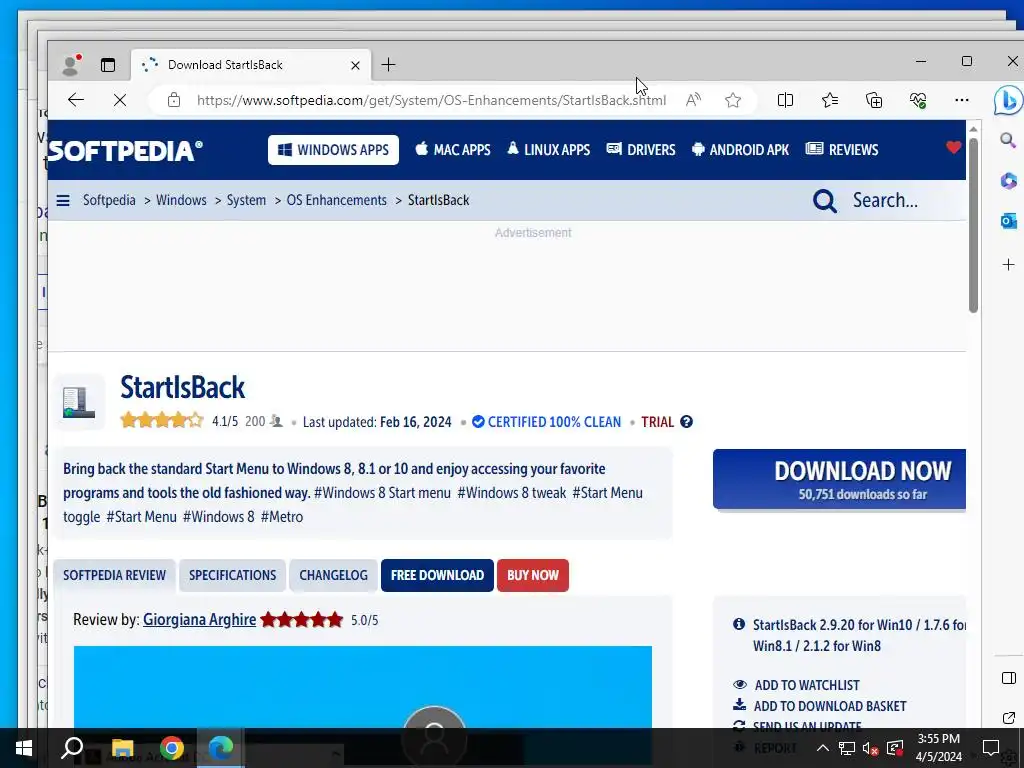The width and height of the screenshot is (1024, 768).
Task: Open Edge Settings and more menu
Action: point(962,100)
